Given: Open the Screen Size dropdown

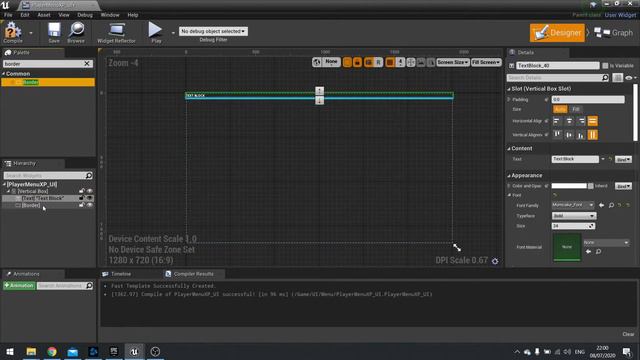Looking at the screenshot, I should click(x=453, y=62).
